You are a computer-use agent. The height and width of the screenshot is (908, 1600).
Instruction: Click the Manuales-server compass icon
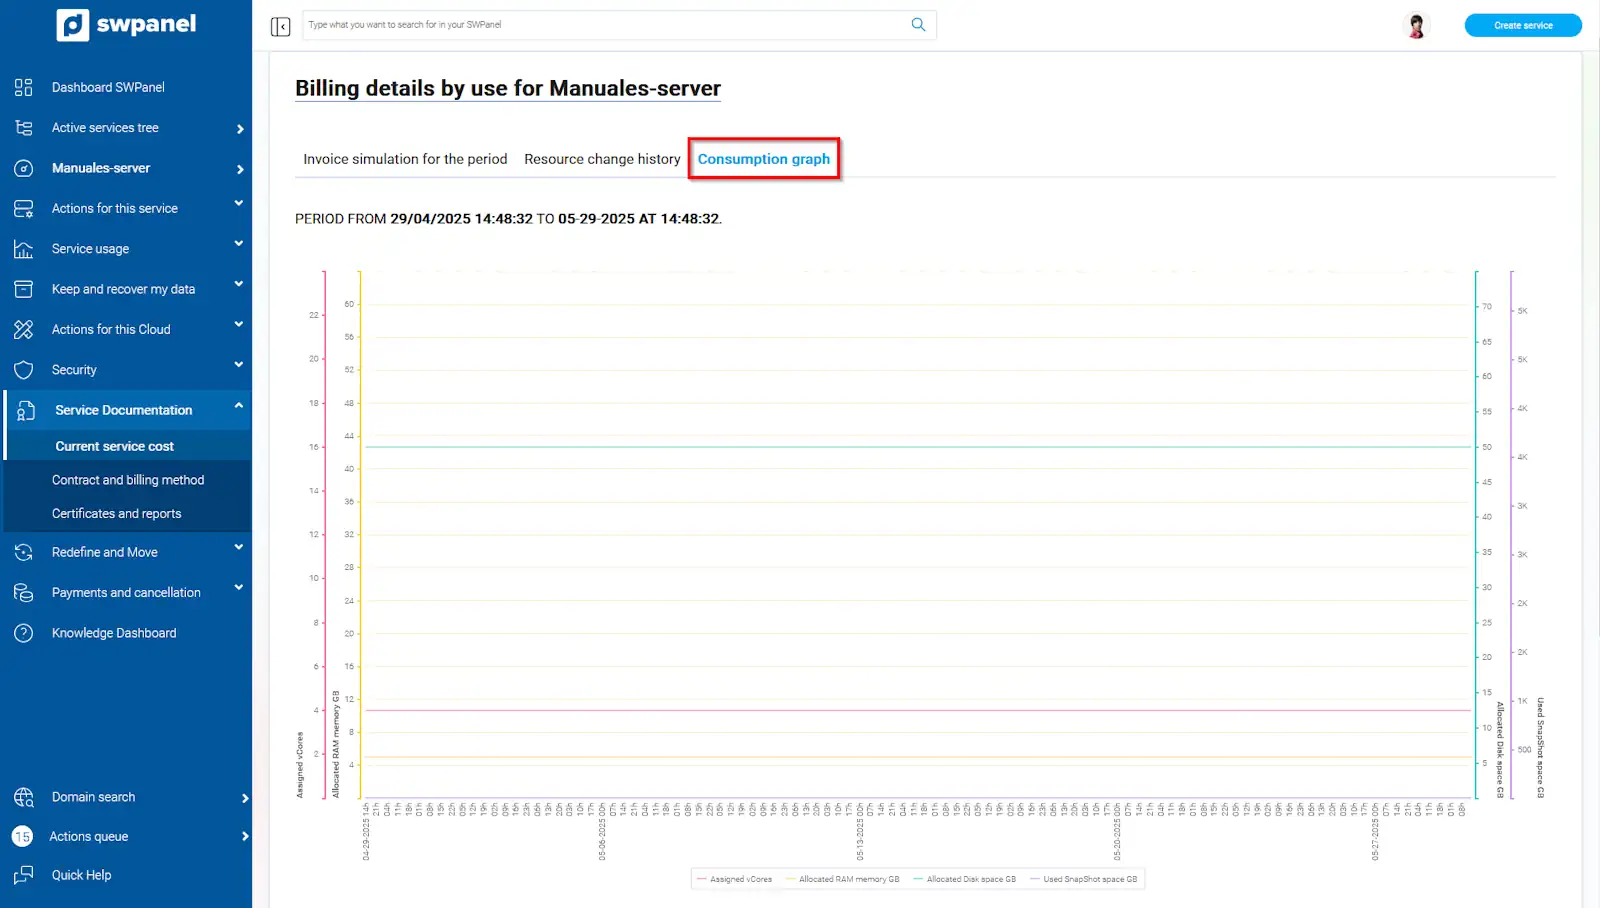pyautogui.click(x=24, y=168)
